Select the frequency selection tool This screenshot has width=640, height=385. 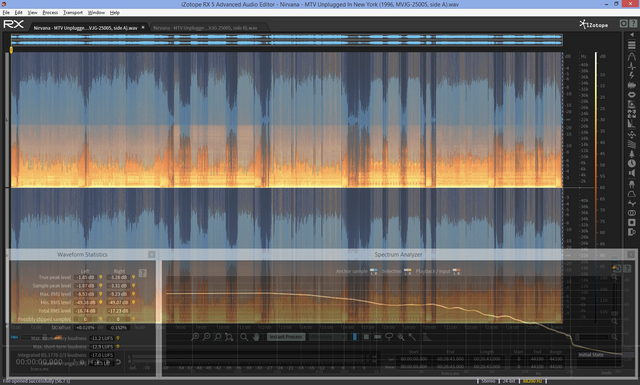point(378,337)
